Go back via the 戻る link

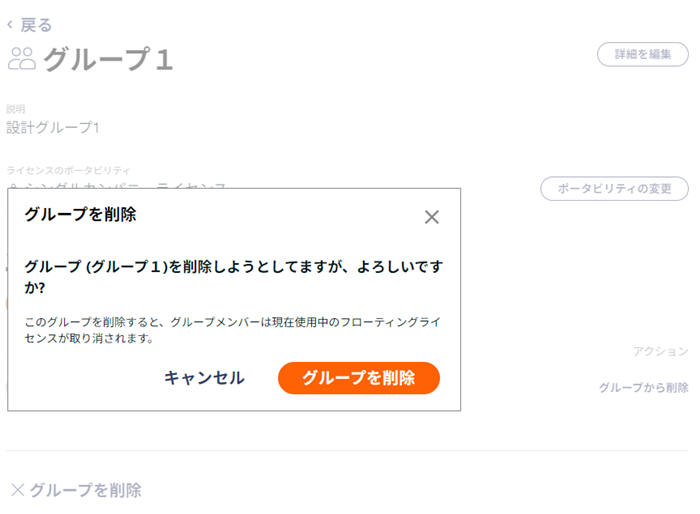tap(36, 25)
